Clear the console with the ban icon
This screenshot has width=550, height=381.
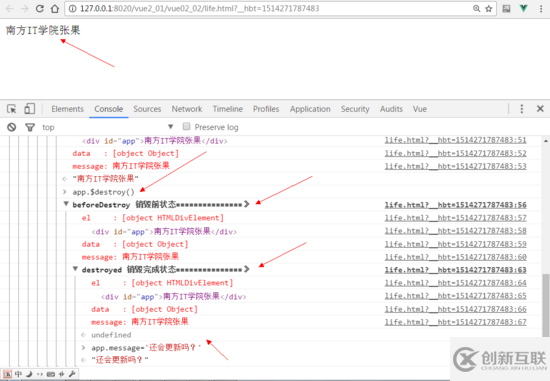[x=12, y=127]
